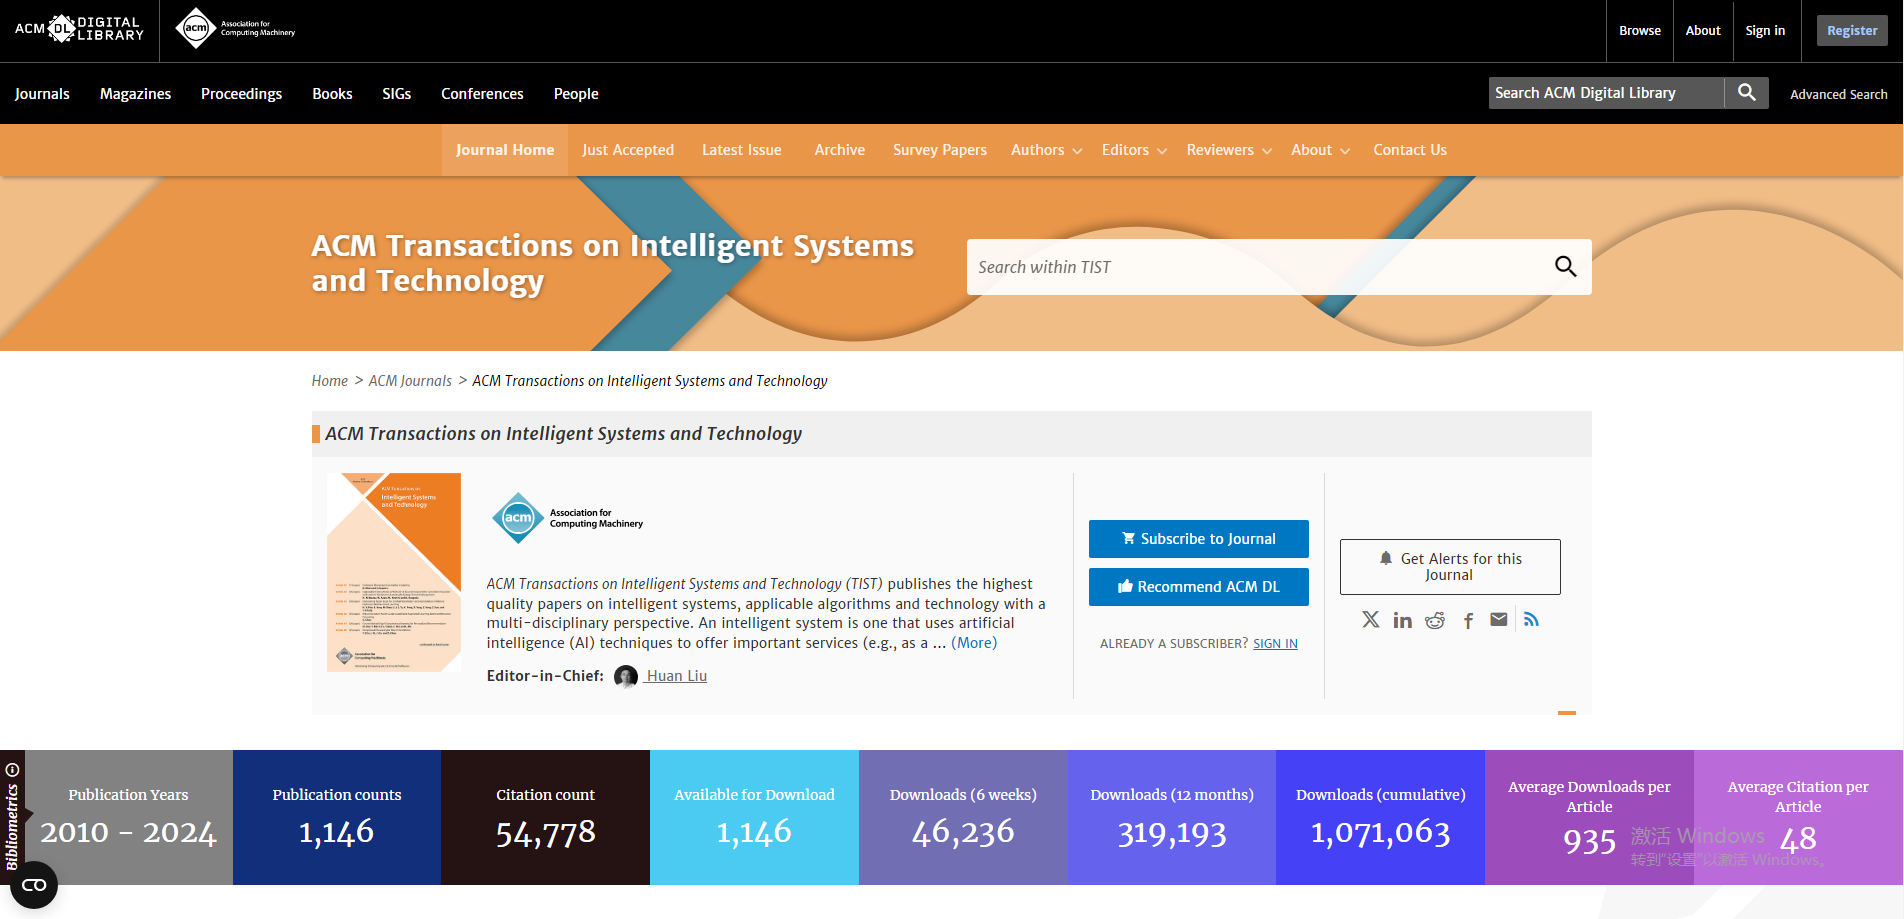The width and height of the screenshot is (1904, 919).
Task: Share journal via email icon
Action: 1498,620
